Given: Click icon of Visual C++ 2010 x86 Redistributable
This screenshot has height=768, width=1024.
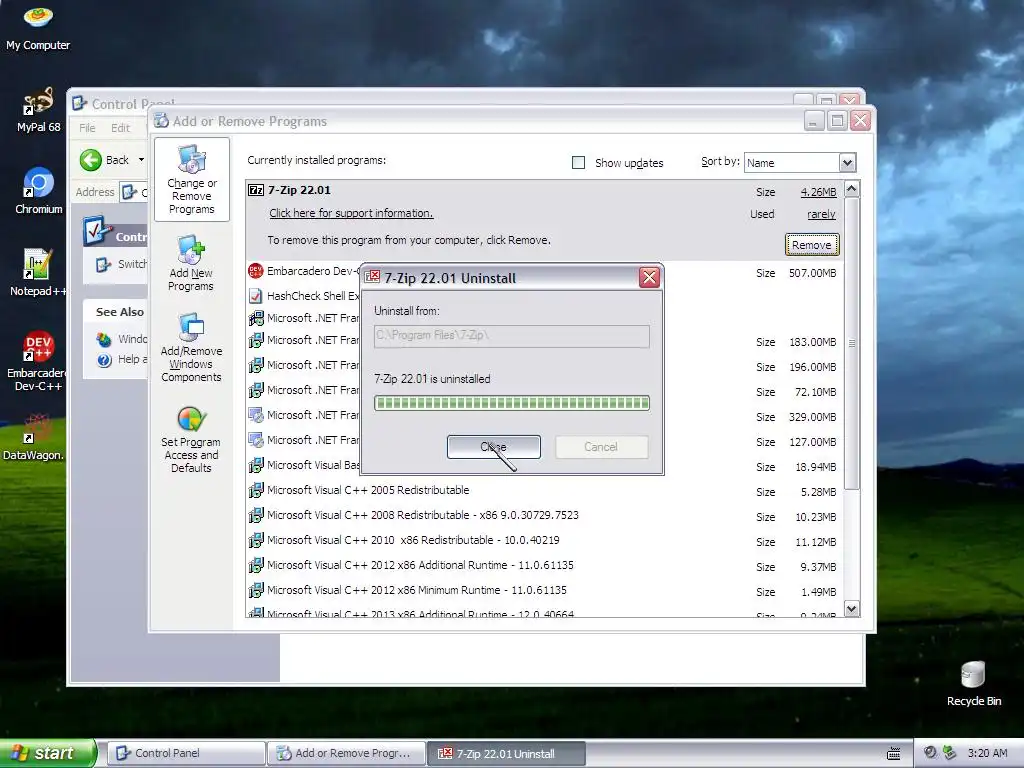Looking at the screenshot, I should point(255,540).
